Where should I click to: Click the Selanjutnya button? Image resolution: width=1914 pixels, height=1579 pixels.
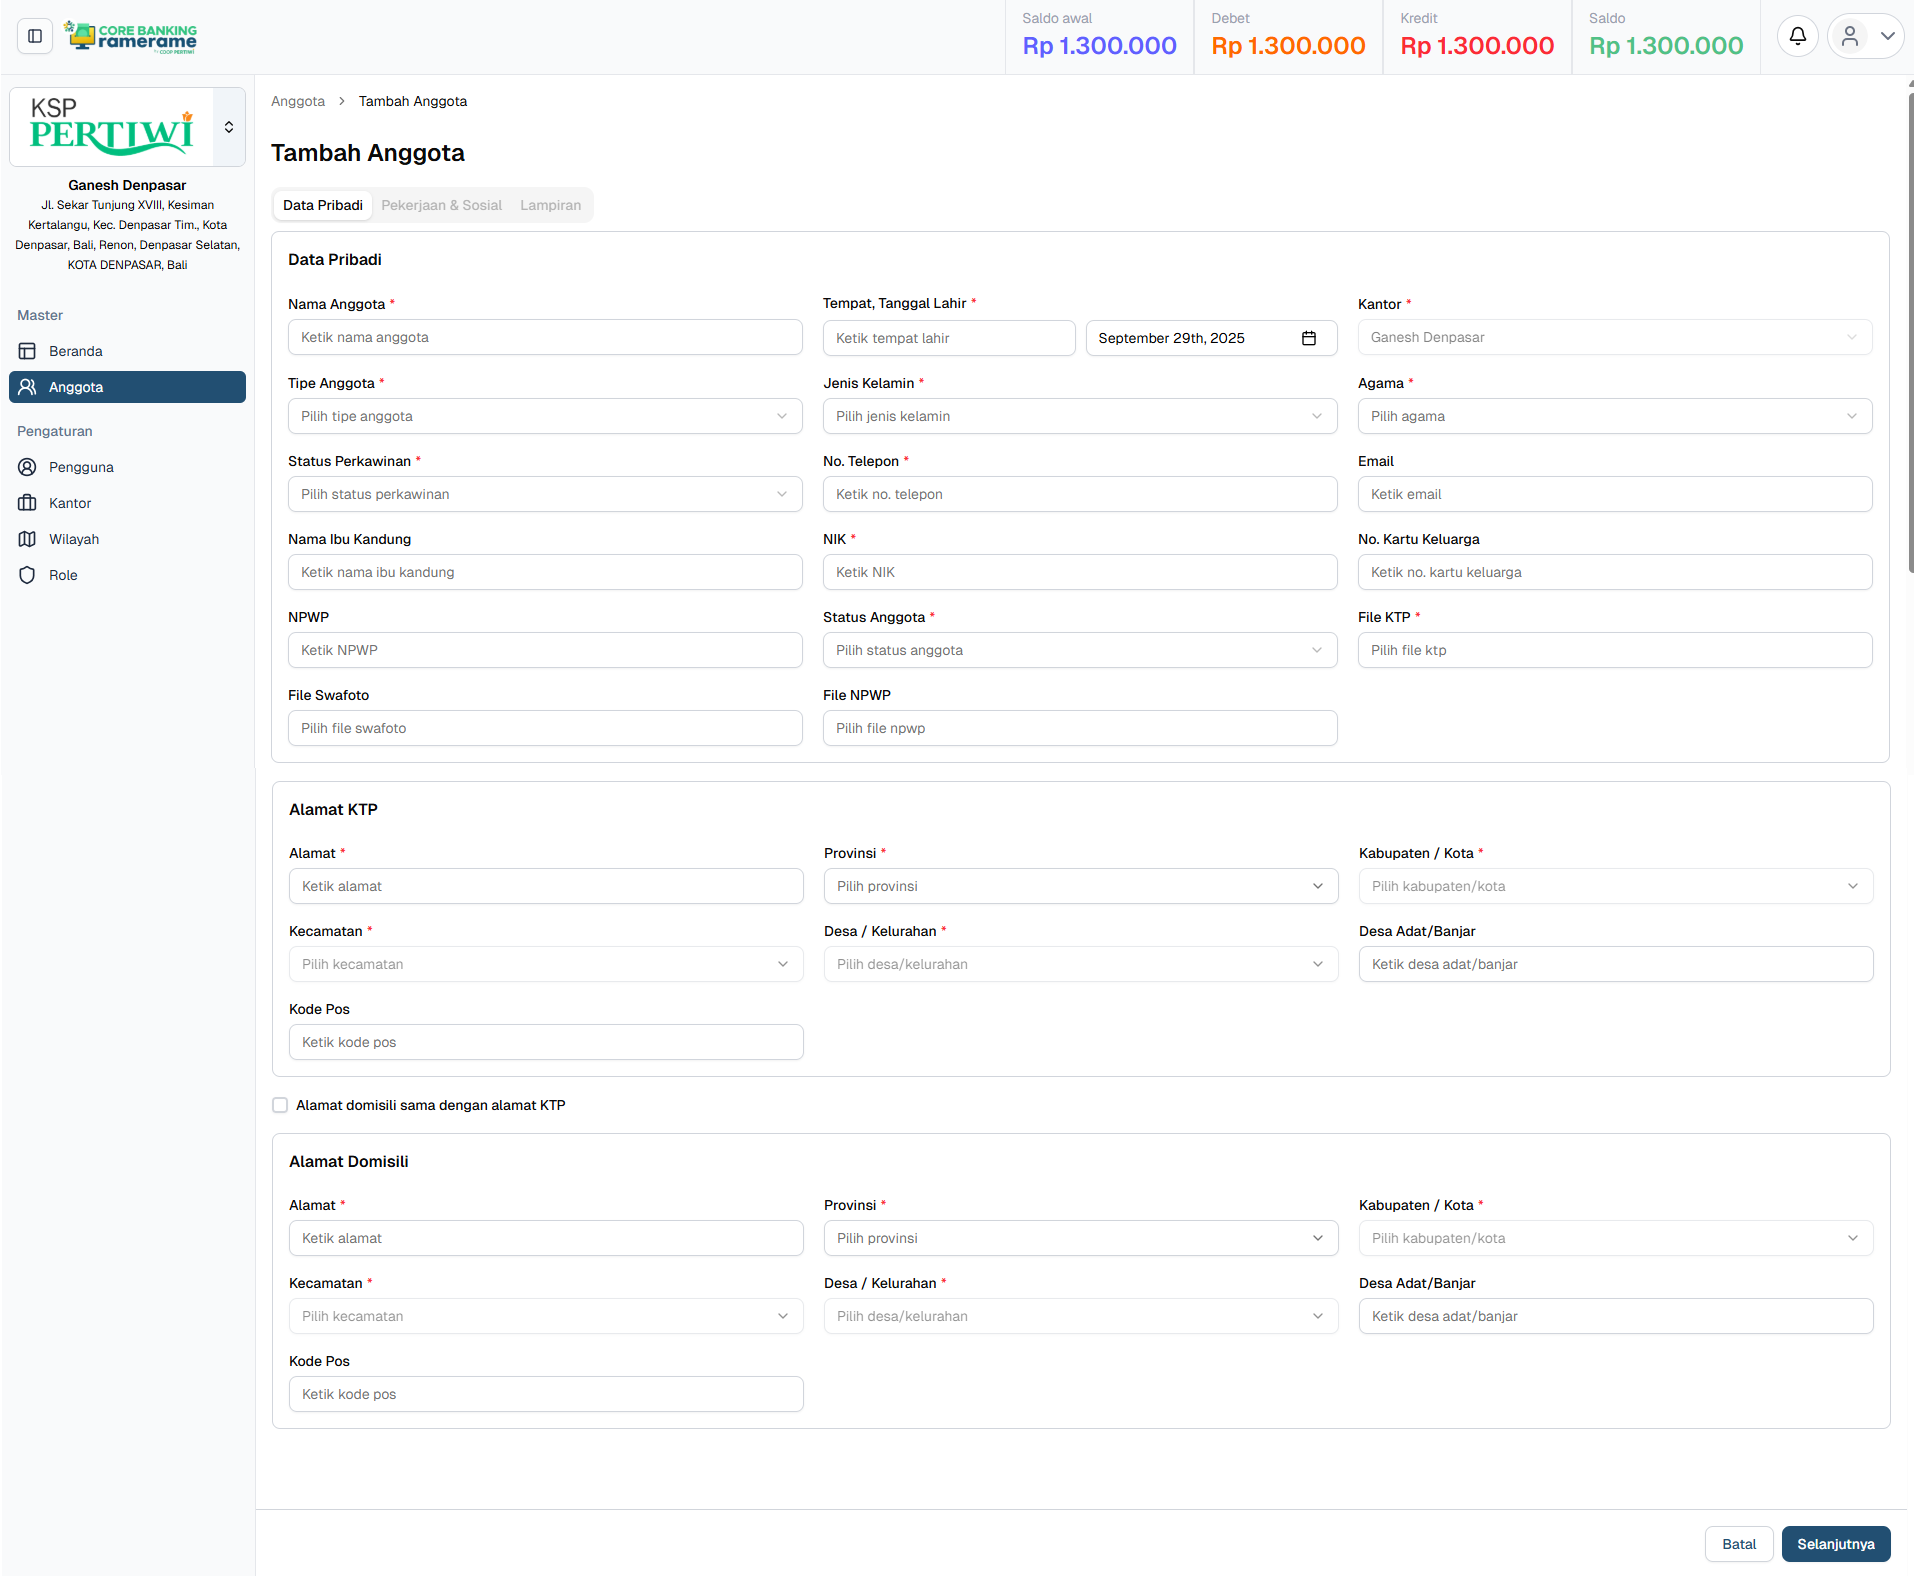[x=1836, y=1544]
